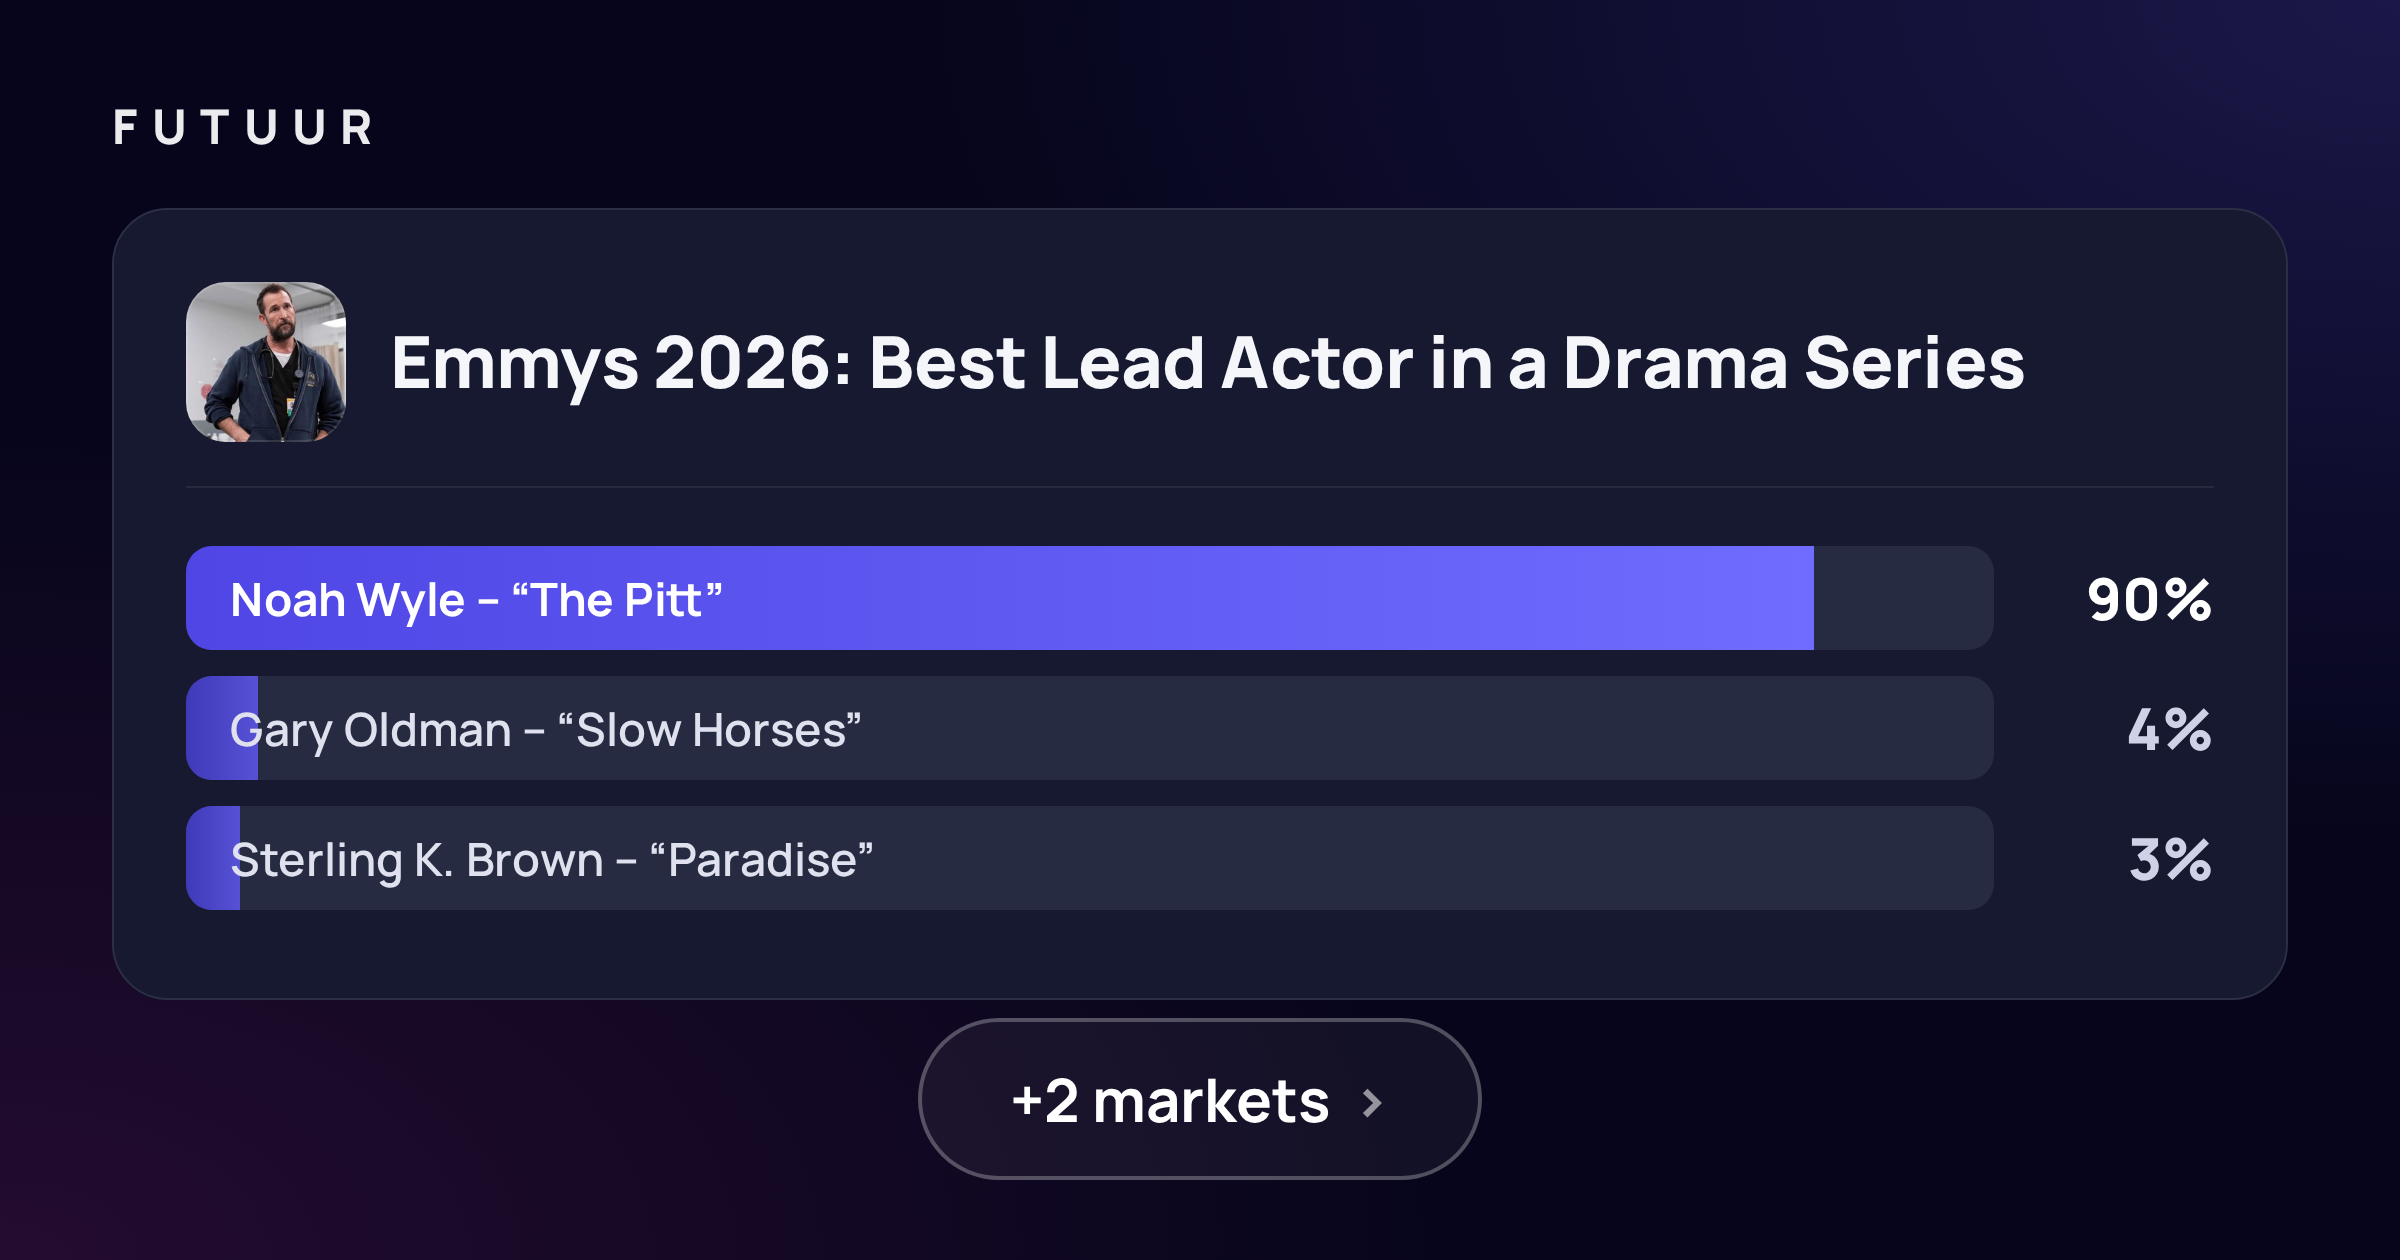Click the filled purple portion of Noah Wyle bar
This screenshot has height=1260, width=2400.
[1000, 598]
